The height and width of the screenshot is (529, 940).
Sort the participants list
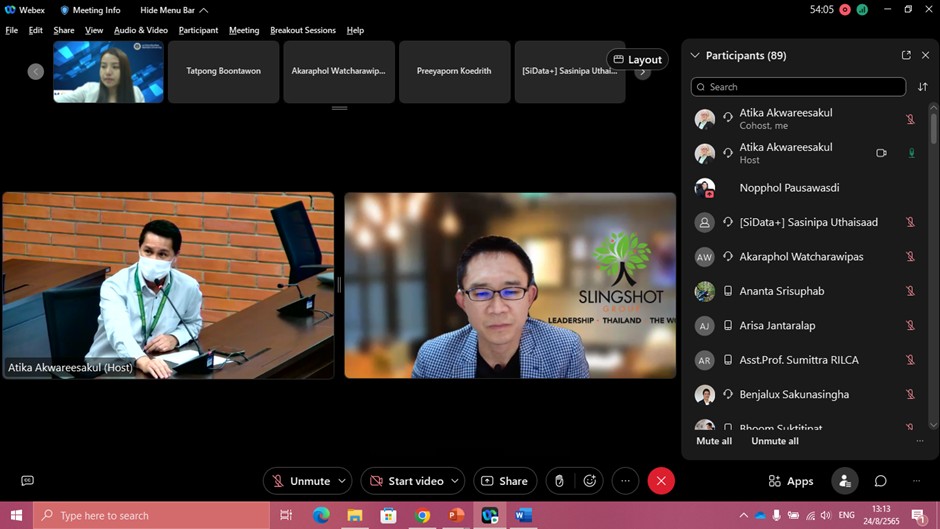coord(923,87)
